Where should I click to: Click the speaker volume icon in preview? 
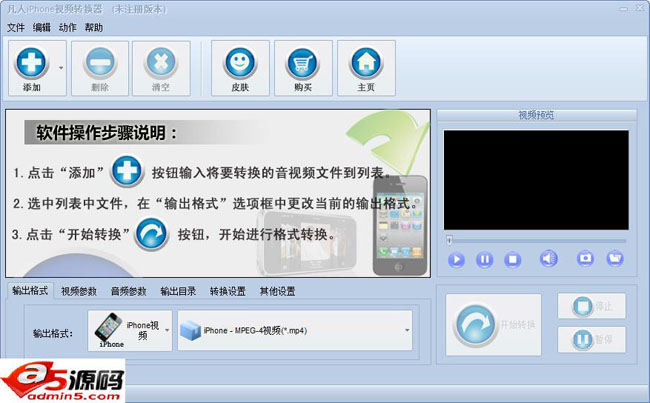tap(548, 259)
